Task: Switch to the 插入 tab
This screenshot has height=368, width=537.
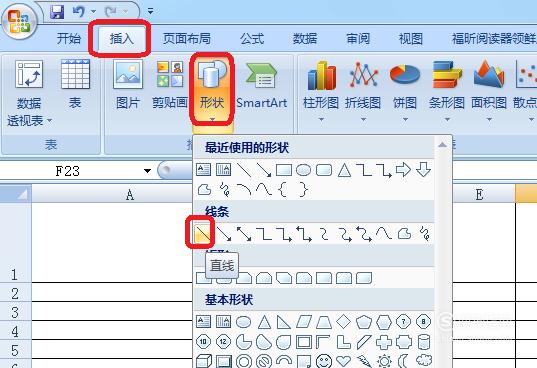Action: (121, 38)
